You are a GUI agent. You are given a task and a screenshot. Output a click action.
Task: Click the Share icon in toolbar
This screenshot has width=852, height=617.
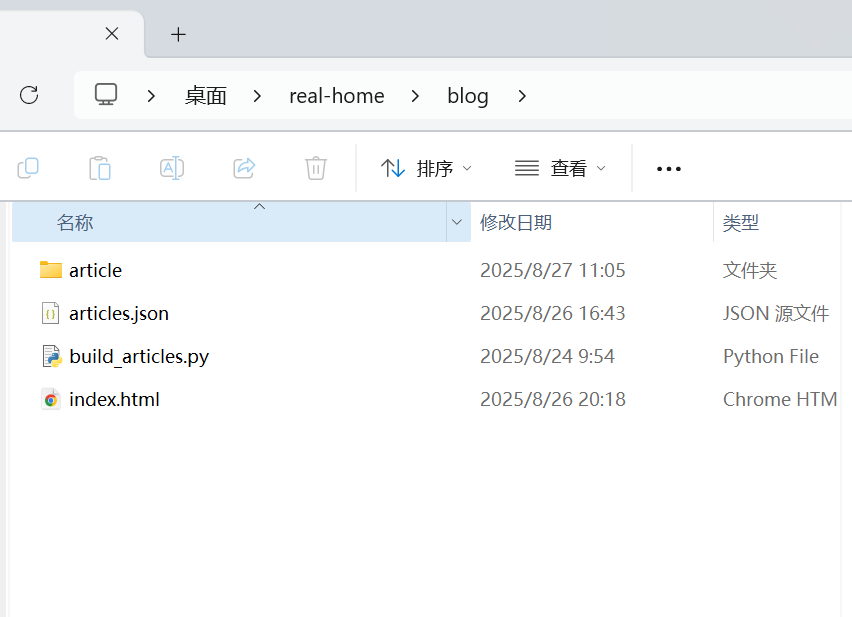click(x=244, y=168)
